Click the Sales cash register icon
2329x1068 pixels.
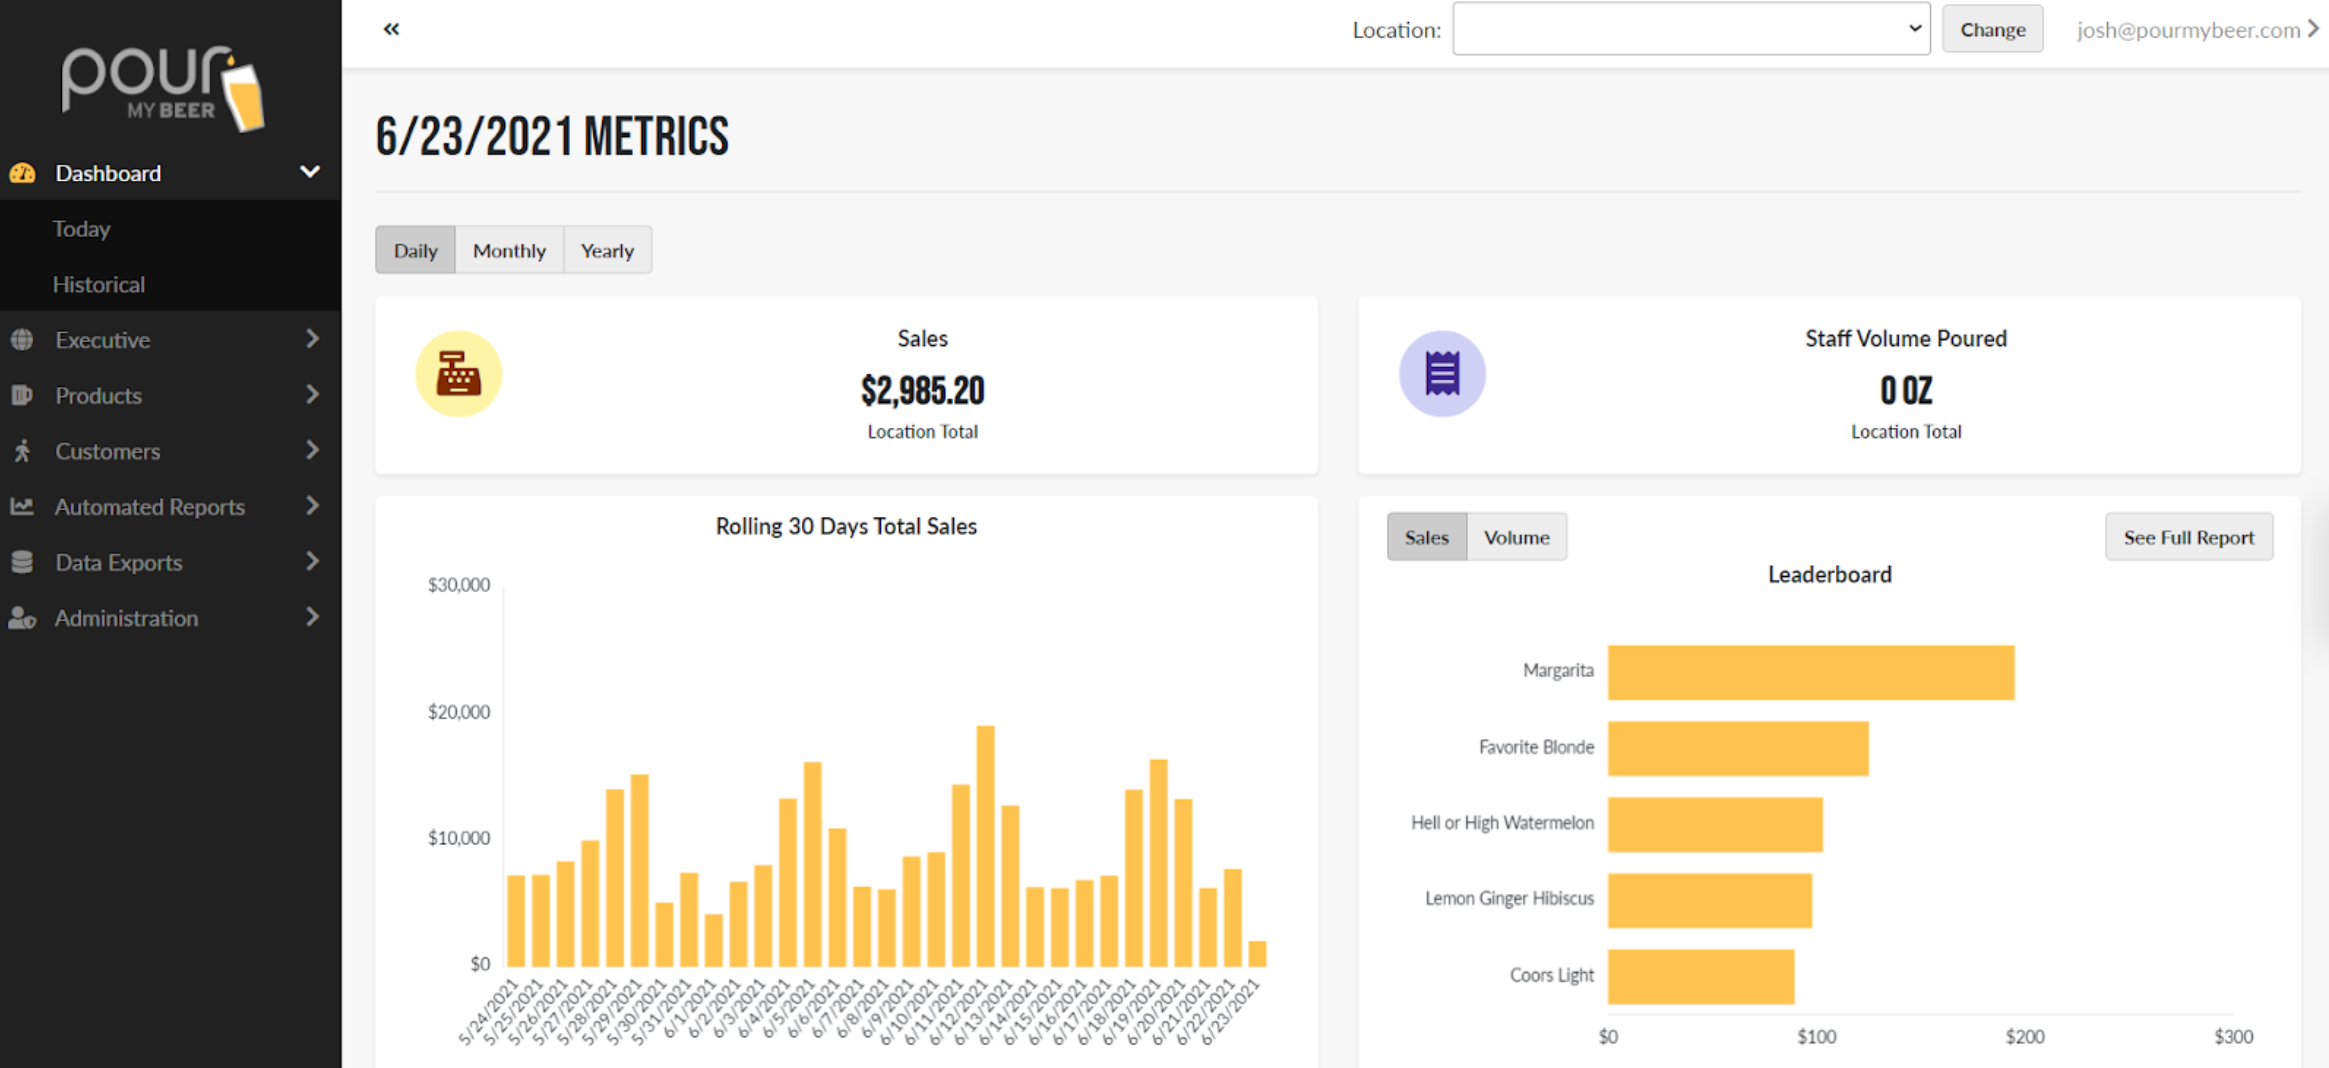point(458,374)
